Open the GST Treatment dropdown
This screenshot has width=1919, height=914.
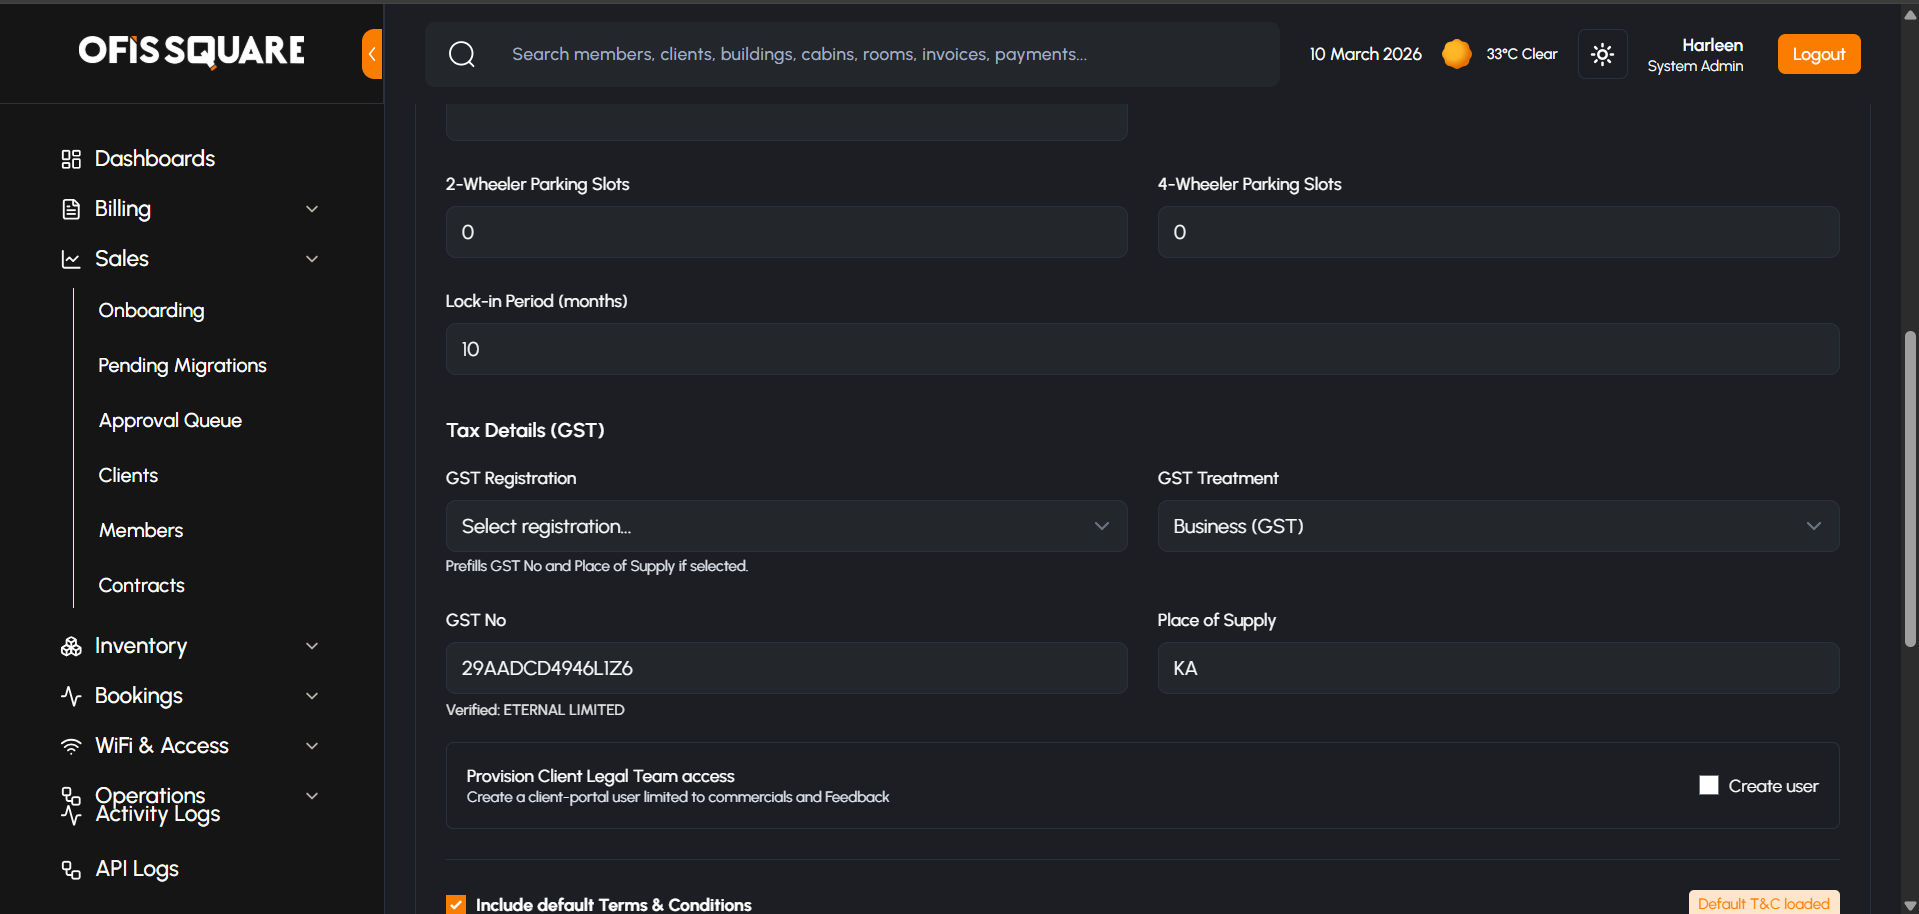click(x=1497, y=526)
